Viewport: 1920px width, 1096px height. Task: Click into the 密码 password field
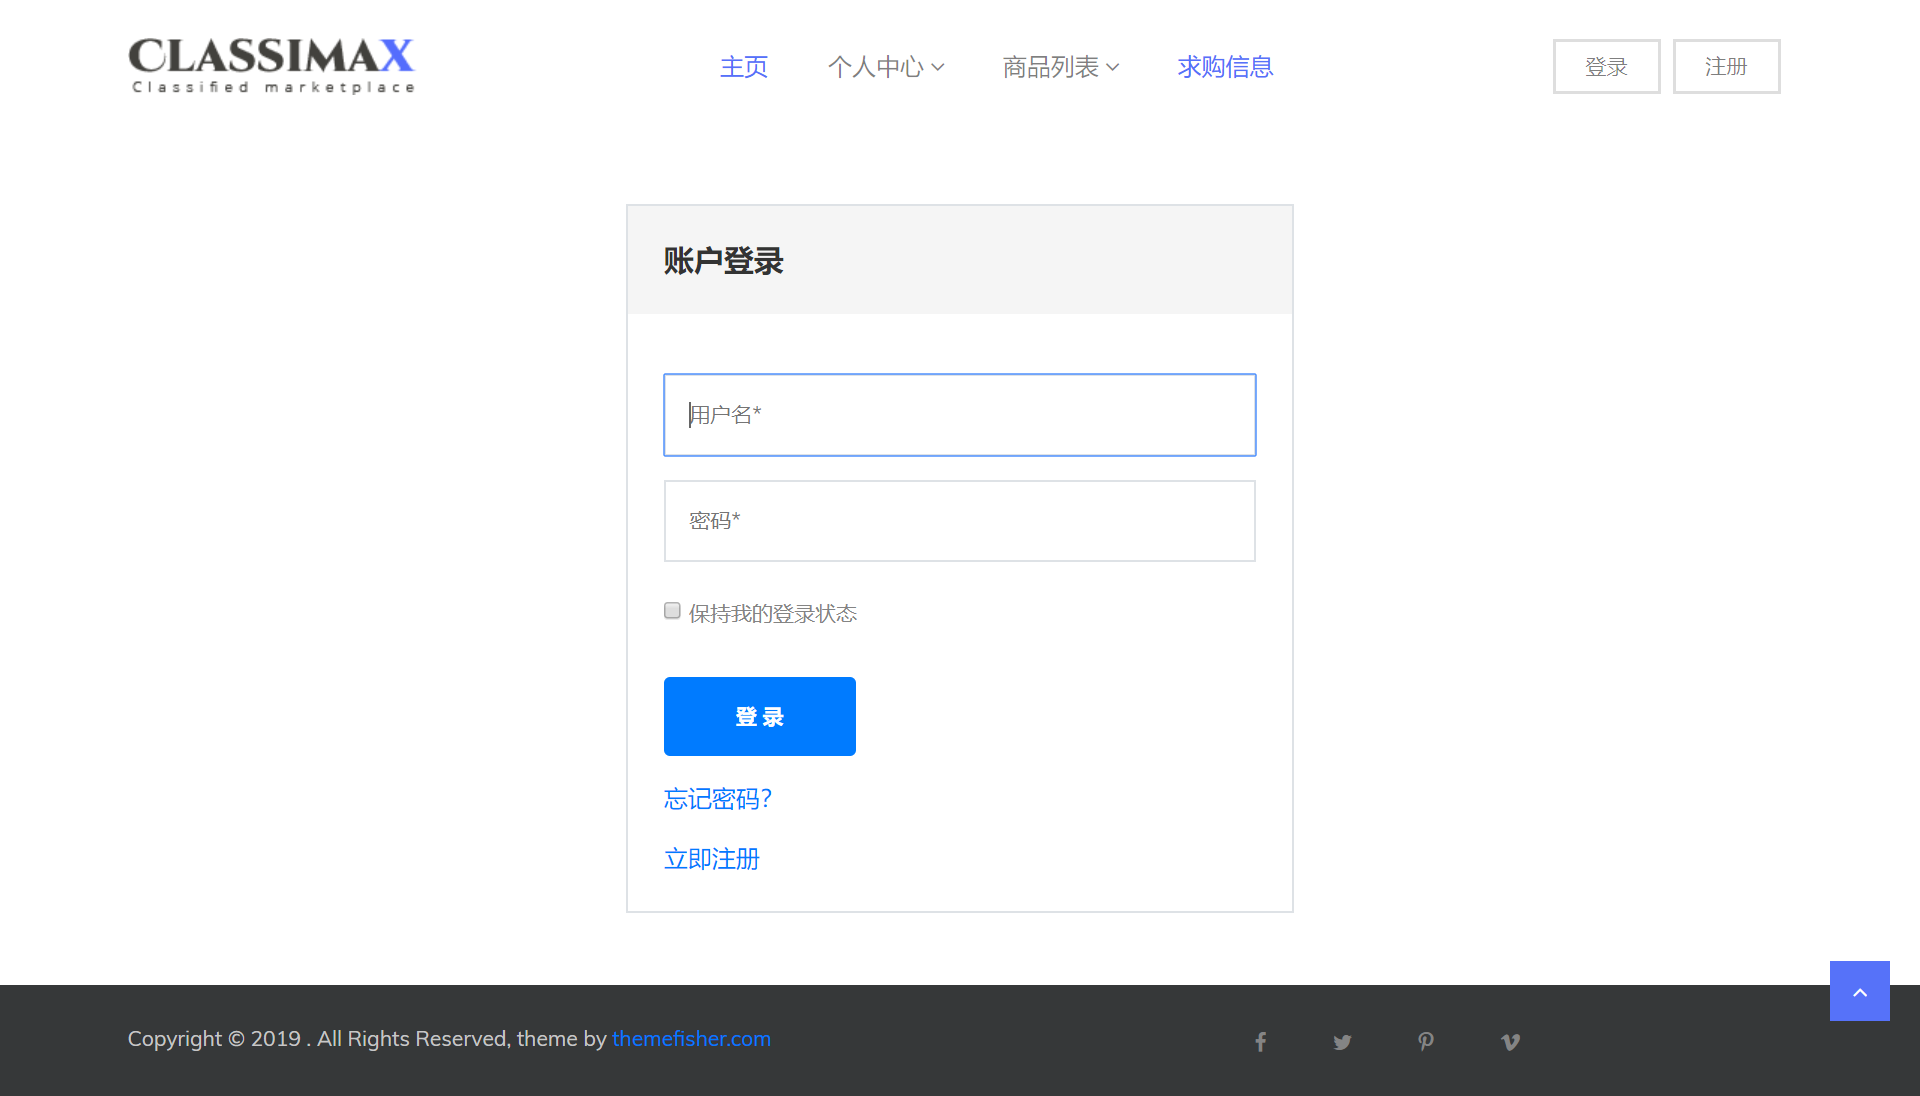point(959,521)
